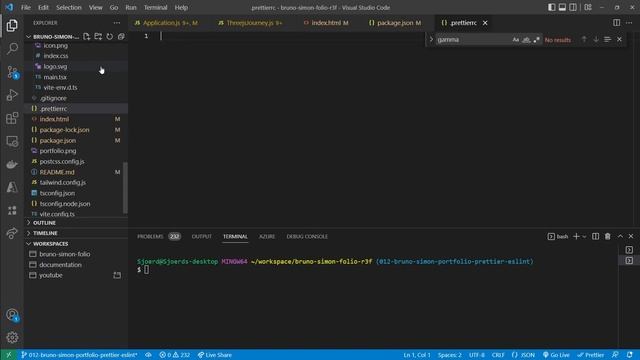640x360 pixels.
Task: Toggle Primary Side Bar layout button
Action: point(551,7)
